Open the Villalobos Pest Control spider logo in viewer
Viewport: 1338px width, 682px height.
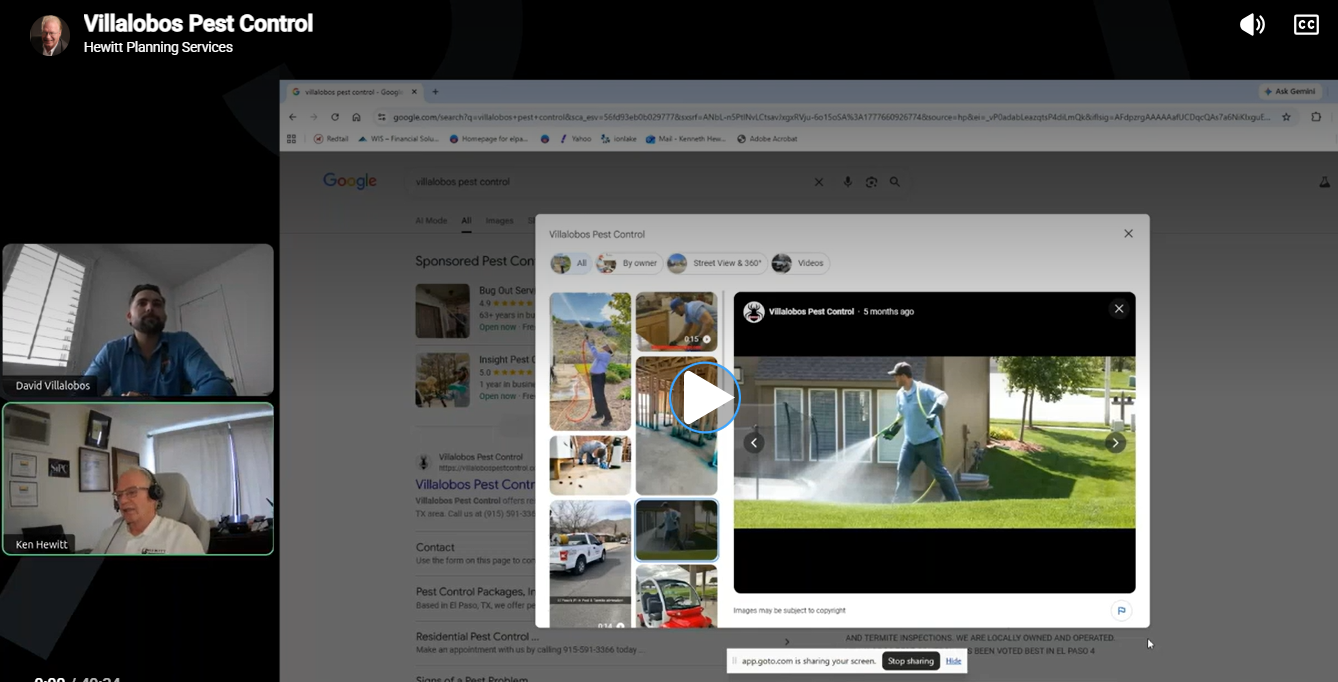(754, 311)
